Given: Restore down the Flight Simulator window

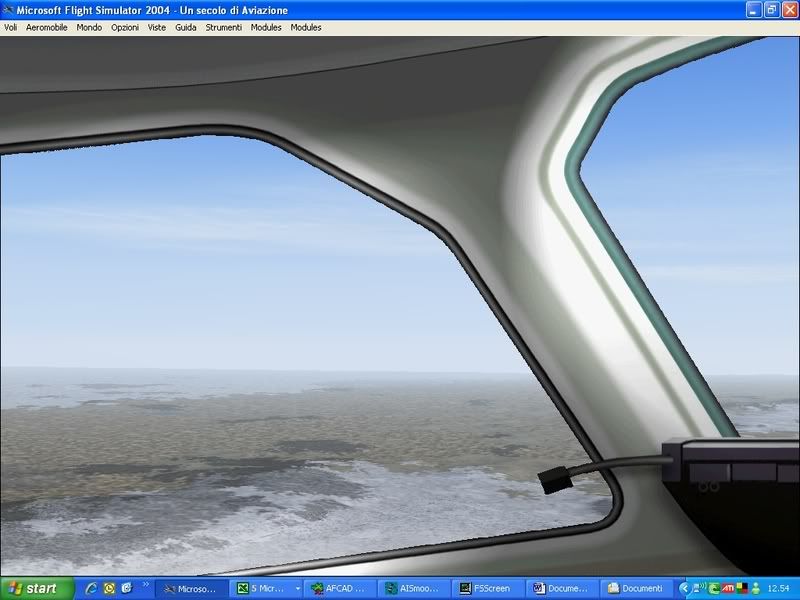Looking at the screenshot, I should [x=772, y=10].
